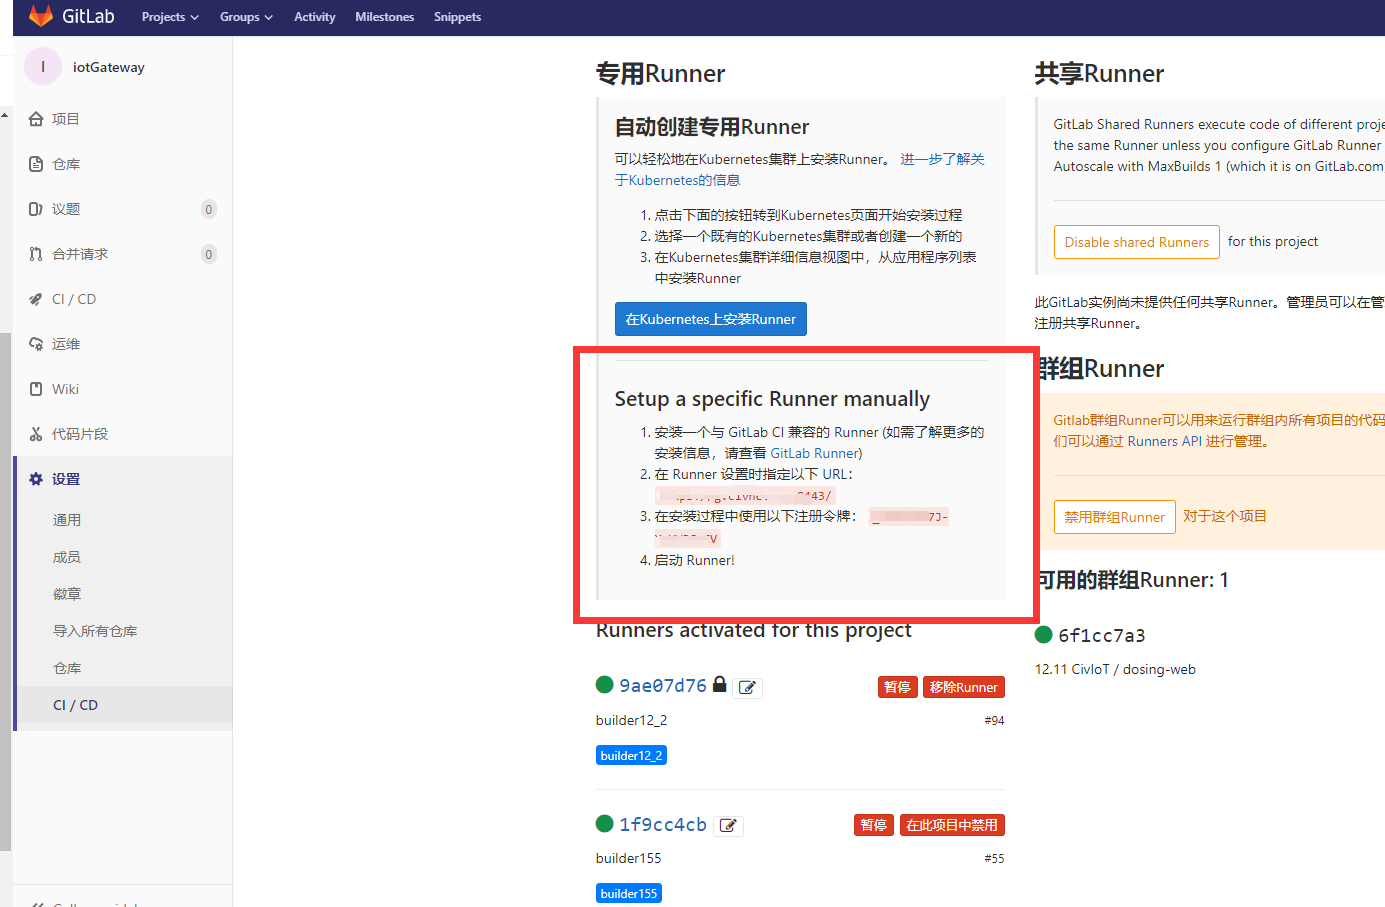The width and height of the screenshot is (1385, 907).
Task: Click the #55 runner number text
Action: 994,858
